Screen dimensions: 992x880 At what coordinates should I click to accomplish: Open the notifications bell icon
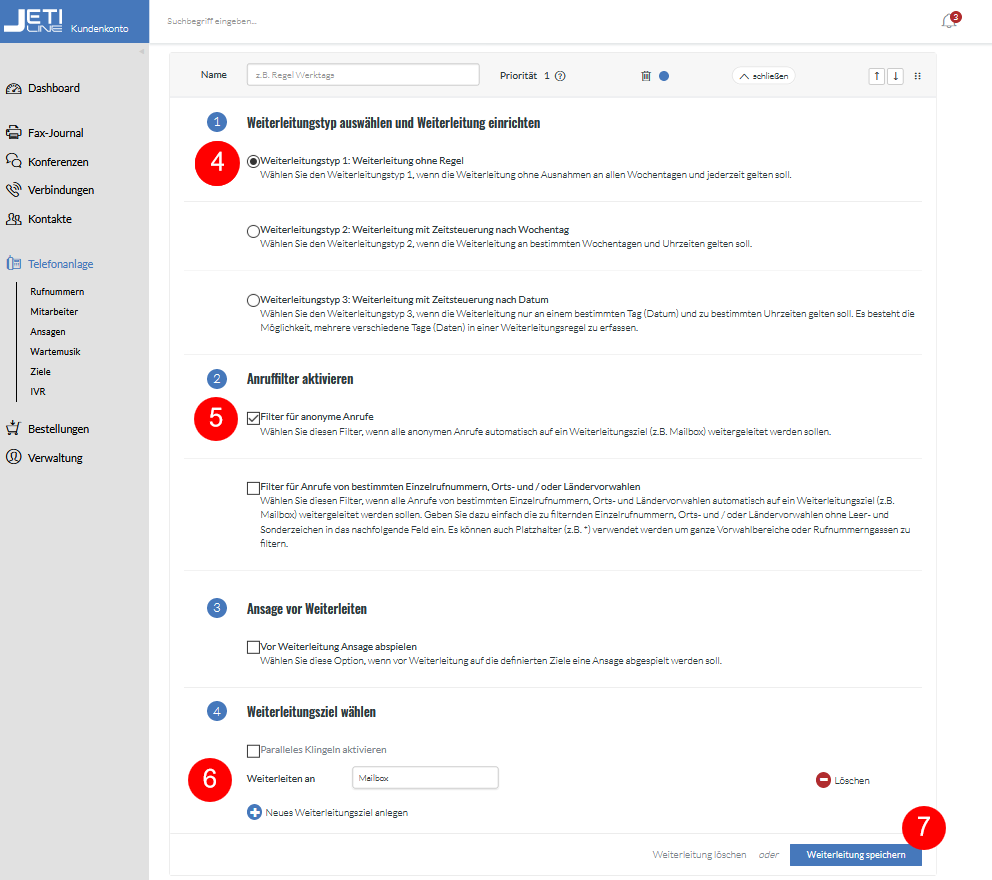pyautogui.click(x=948, y=21)
